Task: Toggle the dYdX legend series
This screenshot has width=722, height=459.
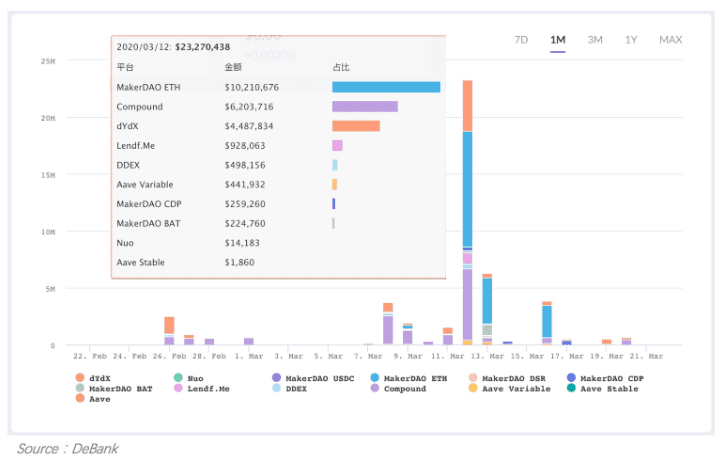Action: pyautogui.click(x=80, y=378)
